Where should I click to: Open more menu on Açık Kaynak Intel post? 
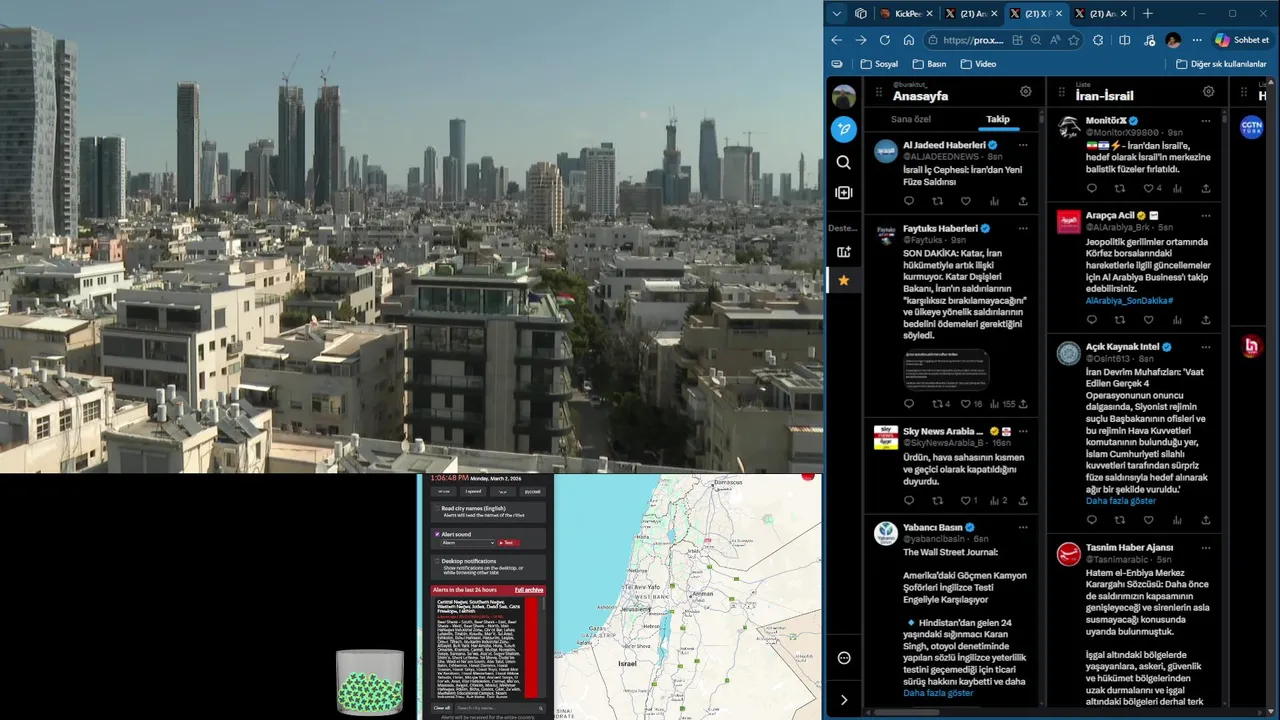tap(1206, 347)
